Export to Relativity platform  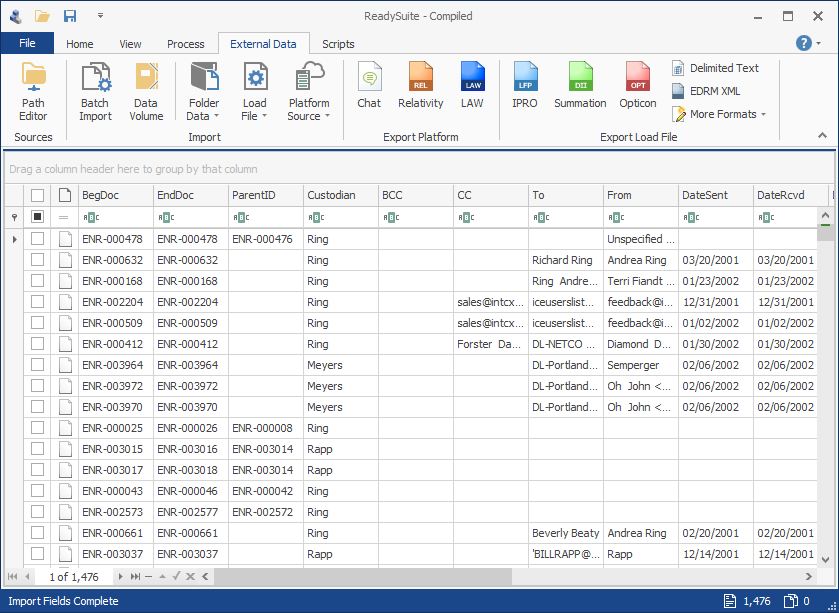[421, 86]
